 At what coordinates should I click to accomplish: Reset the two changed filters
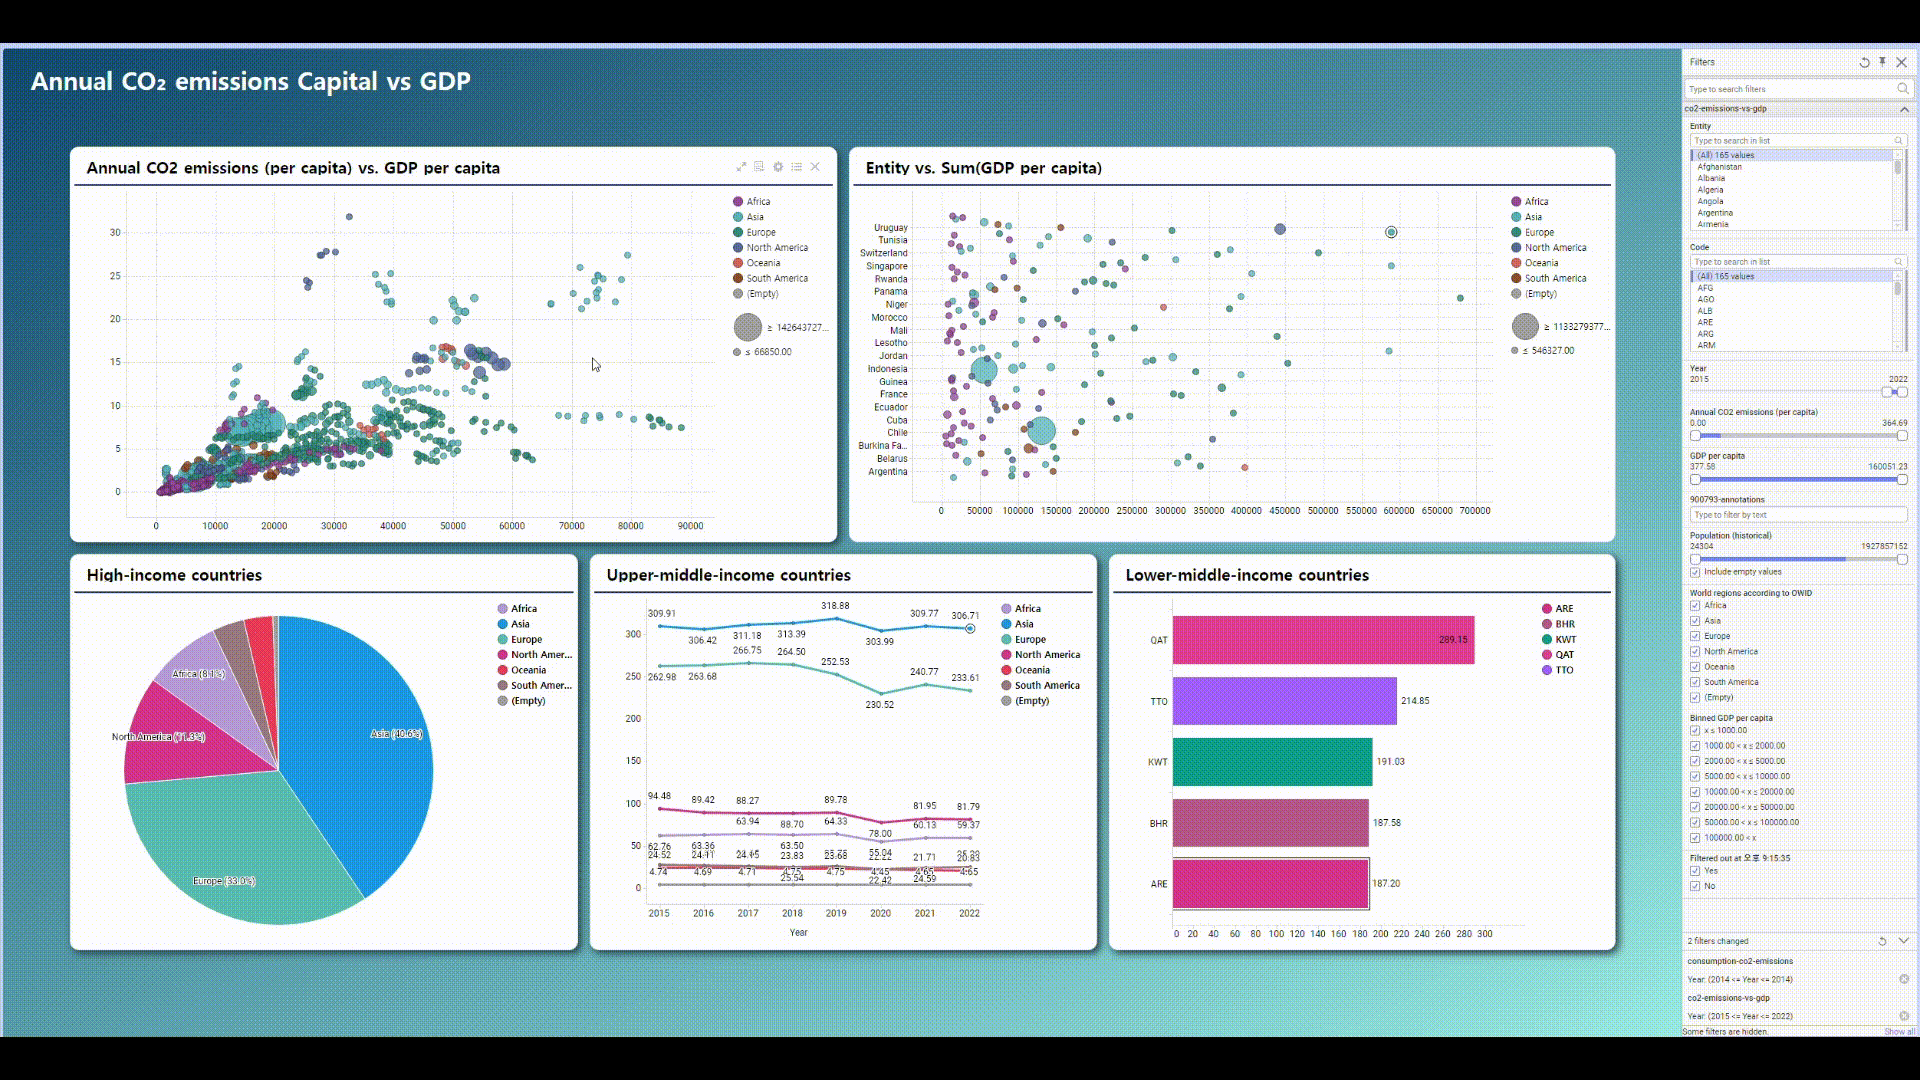[x=1882, y=941]
